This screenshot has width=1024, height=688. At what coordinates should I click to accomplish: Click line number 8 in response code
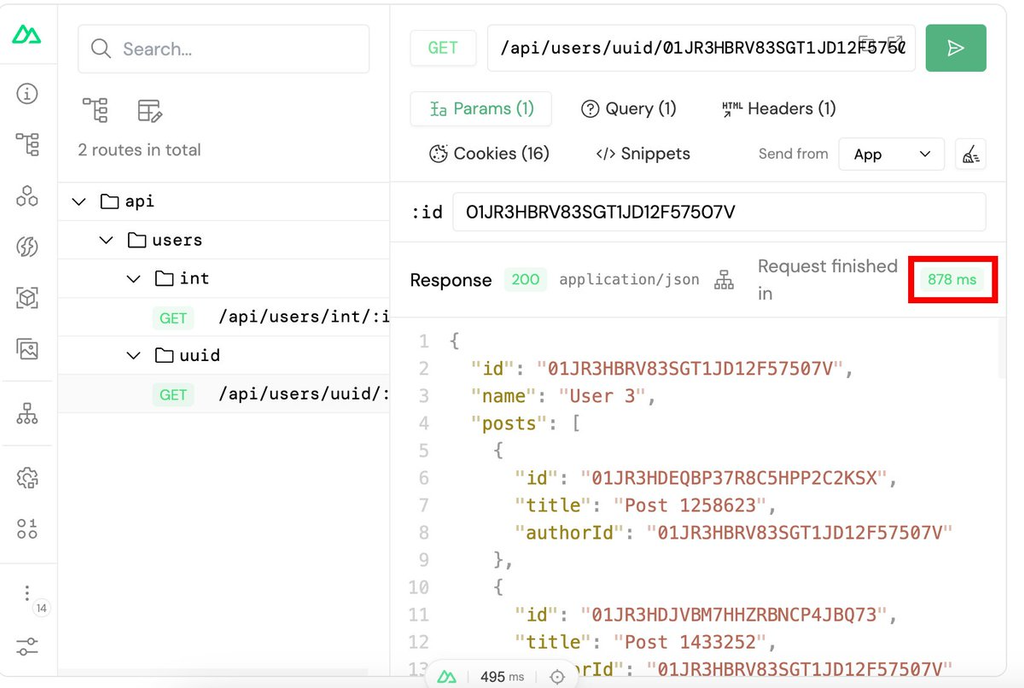[x=424, y=533]
